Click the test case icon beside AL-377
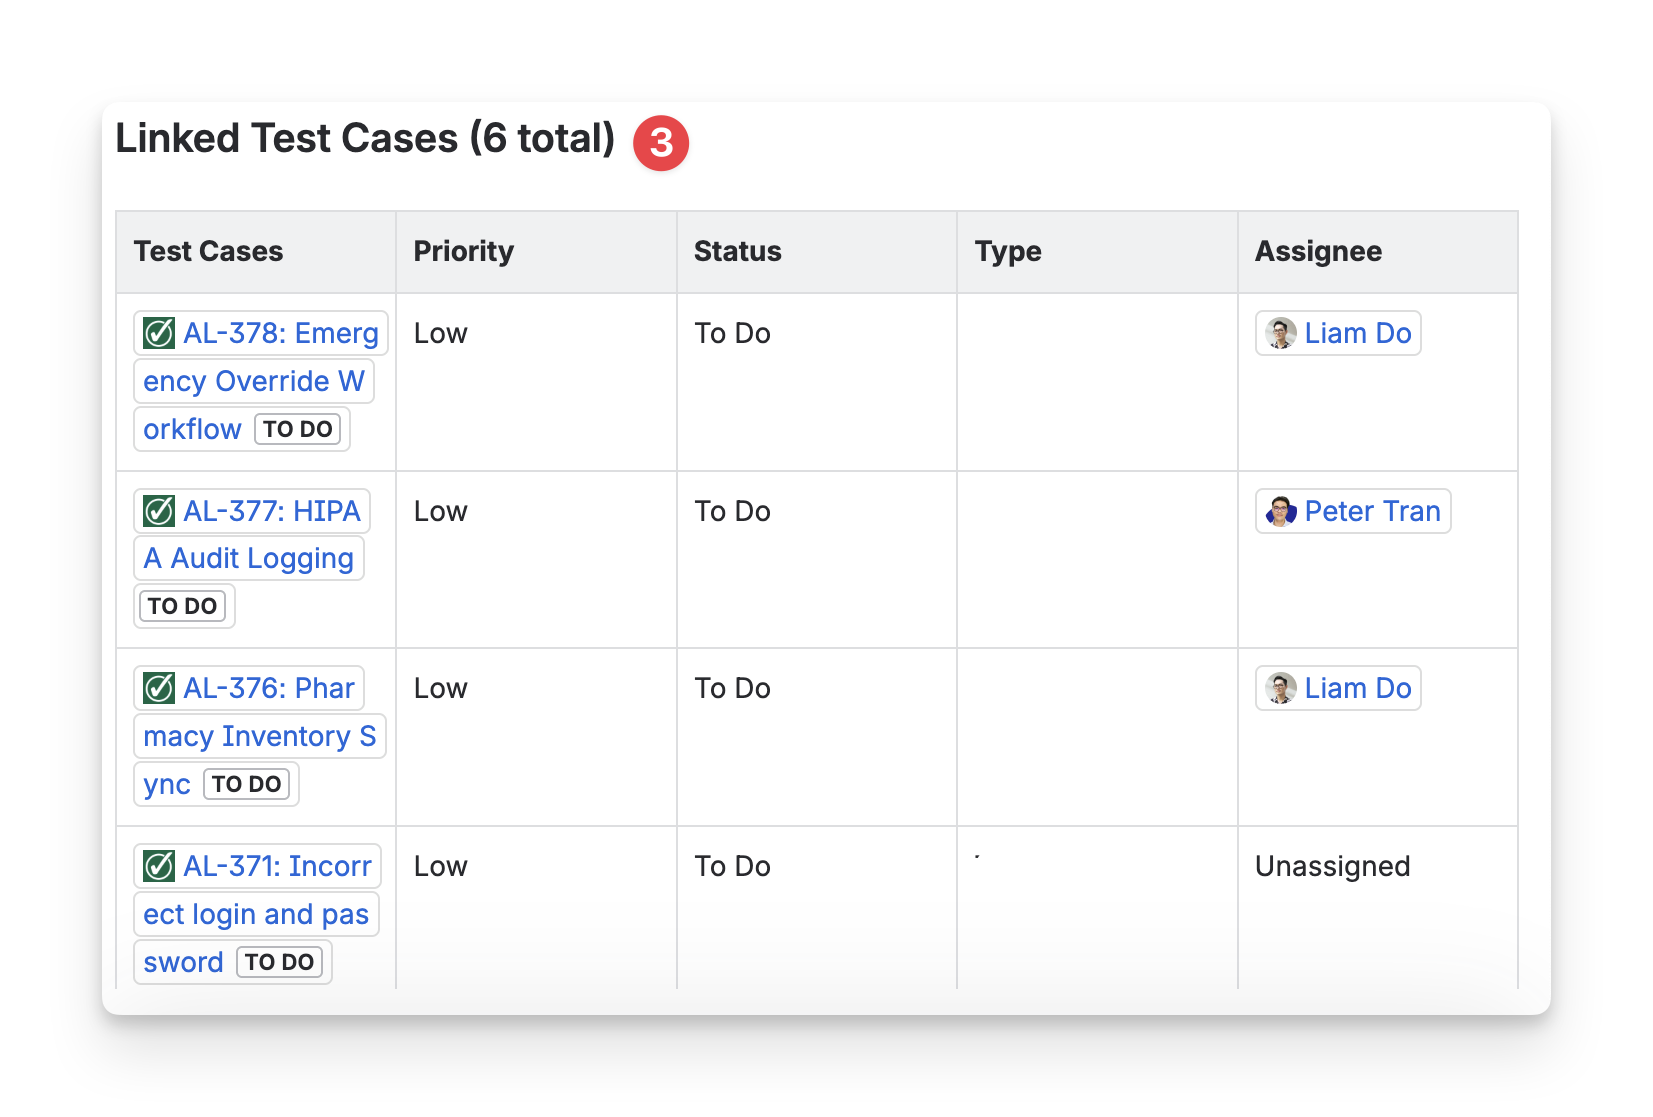Viewport: 1653px width, 1117px height. click(x=159, y=511)
